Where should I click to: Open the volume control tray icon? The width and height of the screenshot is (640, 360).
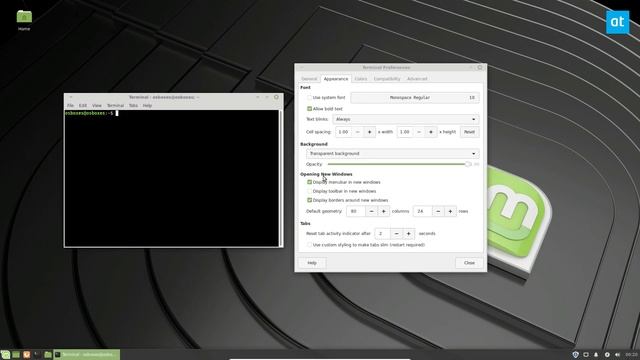click(617, 355)
